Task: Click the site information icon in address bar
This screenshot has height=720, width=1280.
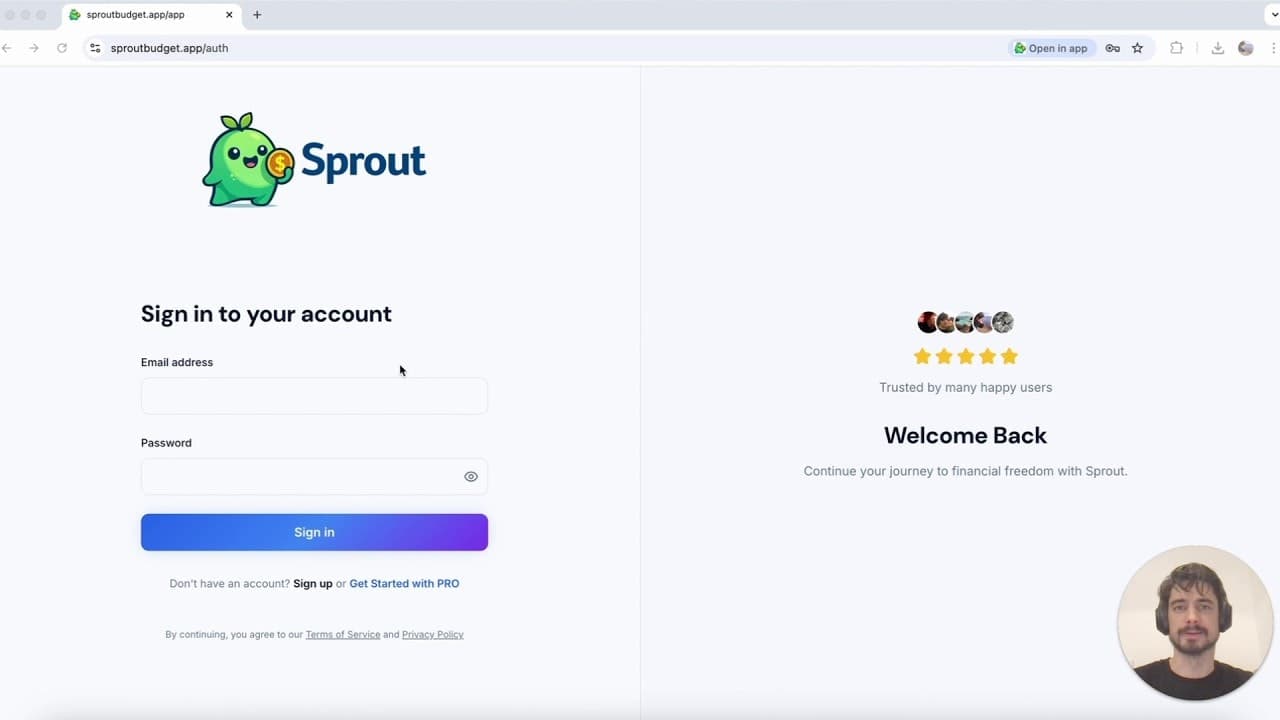Action: click(x=95, y=47)
